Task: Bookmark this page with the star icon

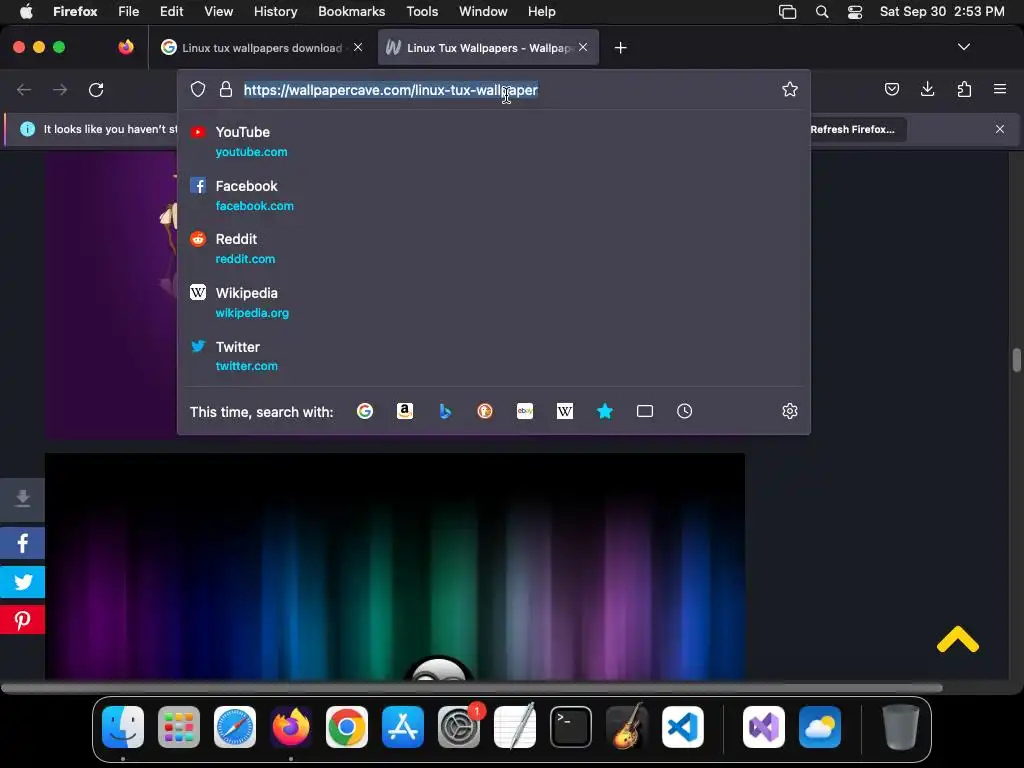Action: tap(790, 89)
